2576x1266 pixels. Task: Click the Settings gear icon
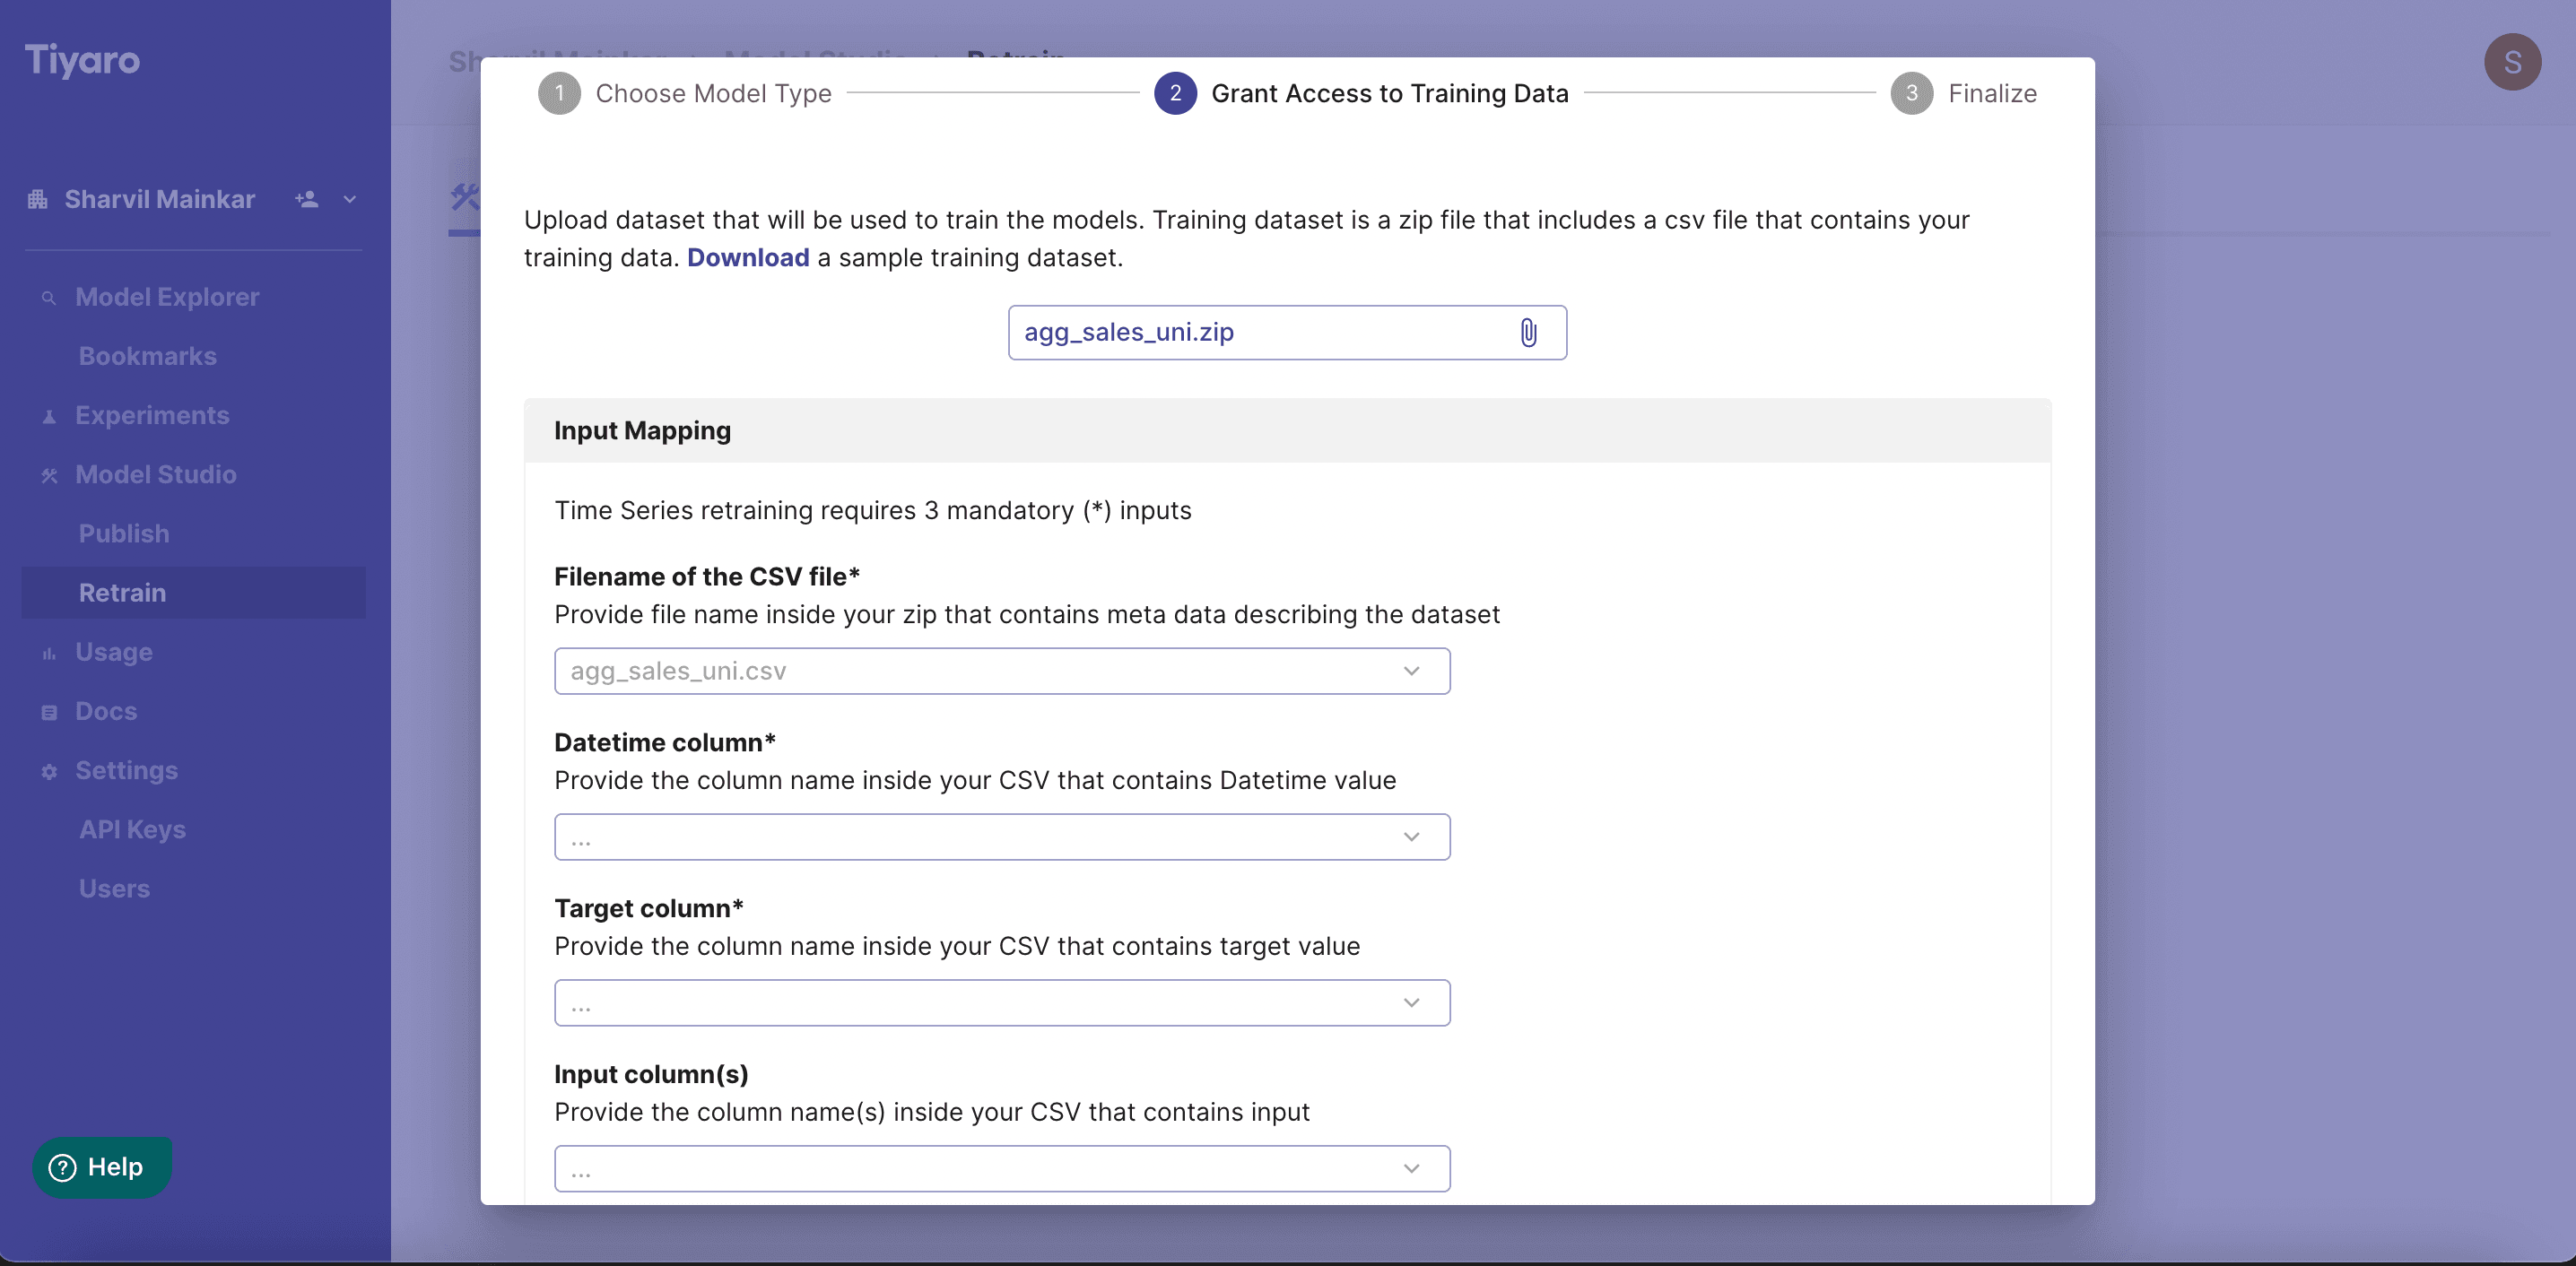click(x=48, y=771)
